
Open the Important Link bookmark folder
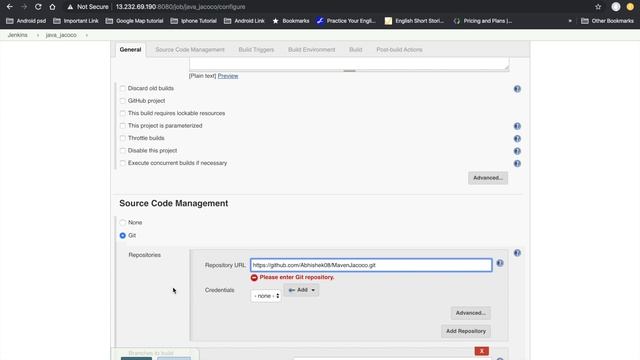76,21
